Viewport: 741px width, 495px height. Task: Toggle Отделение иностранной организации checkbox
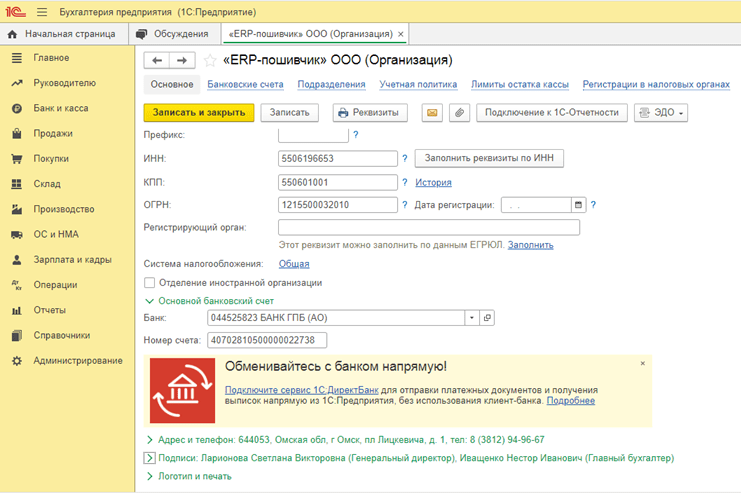click(x=149, y=283)
